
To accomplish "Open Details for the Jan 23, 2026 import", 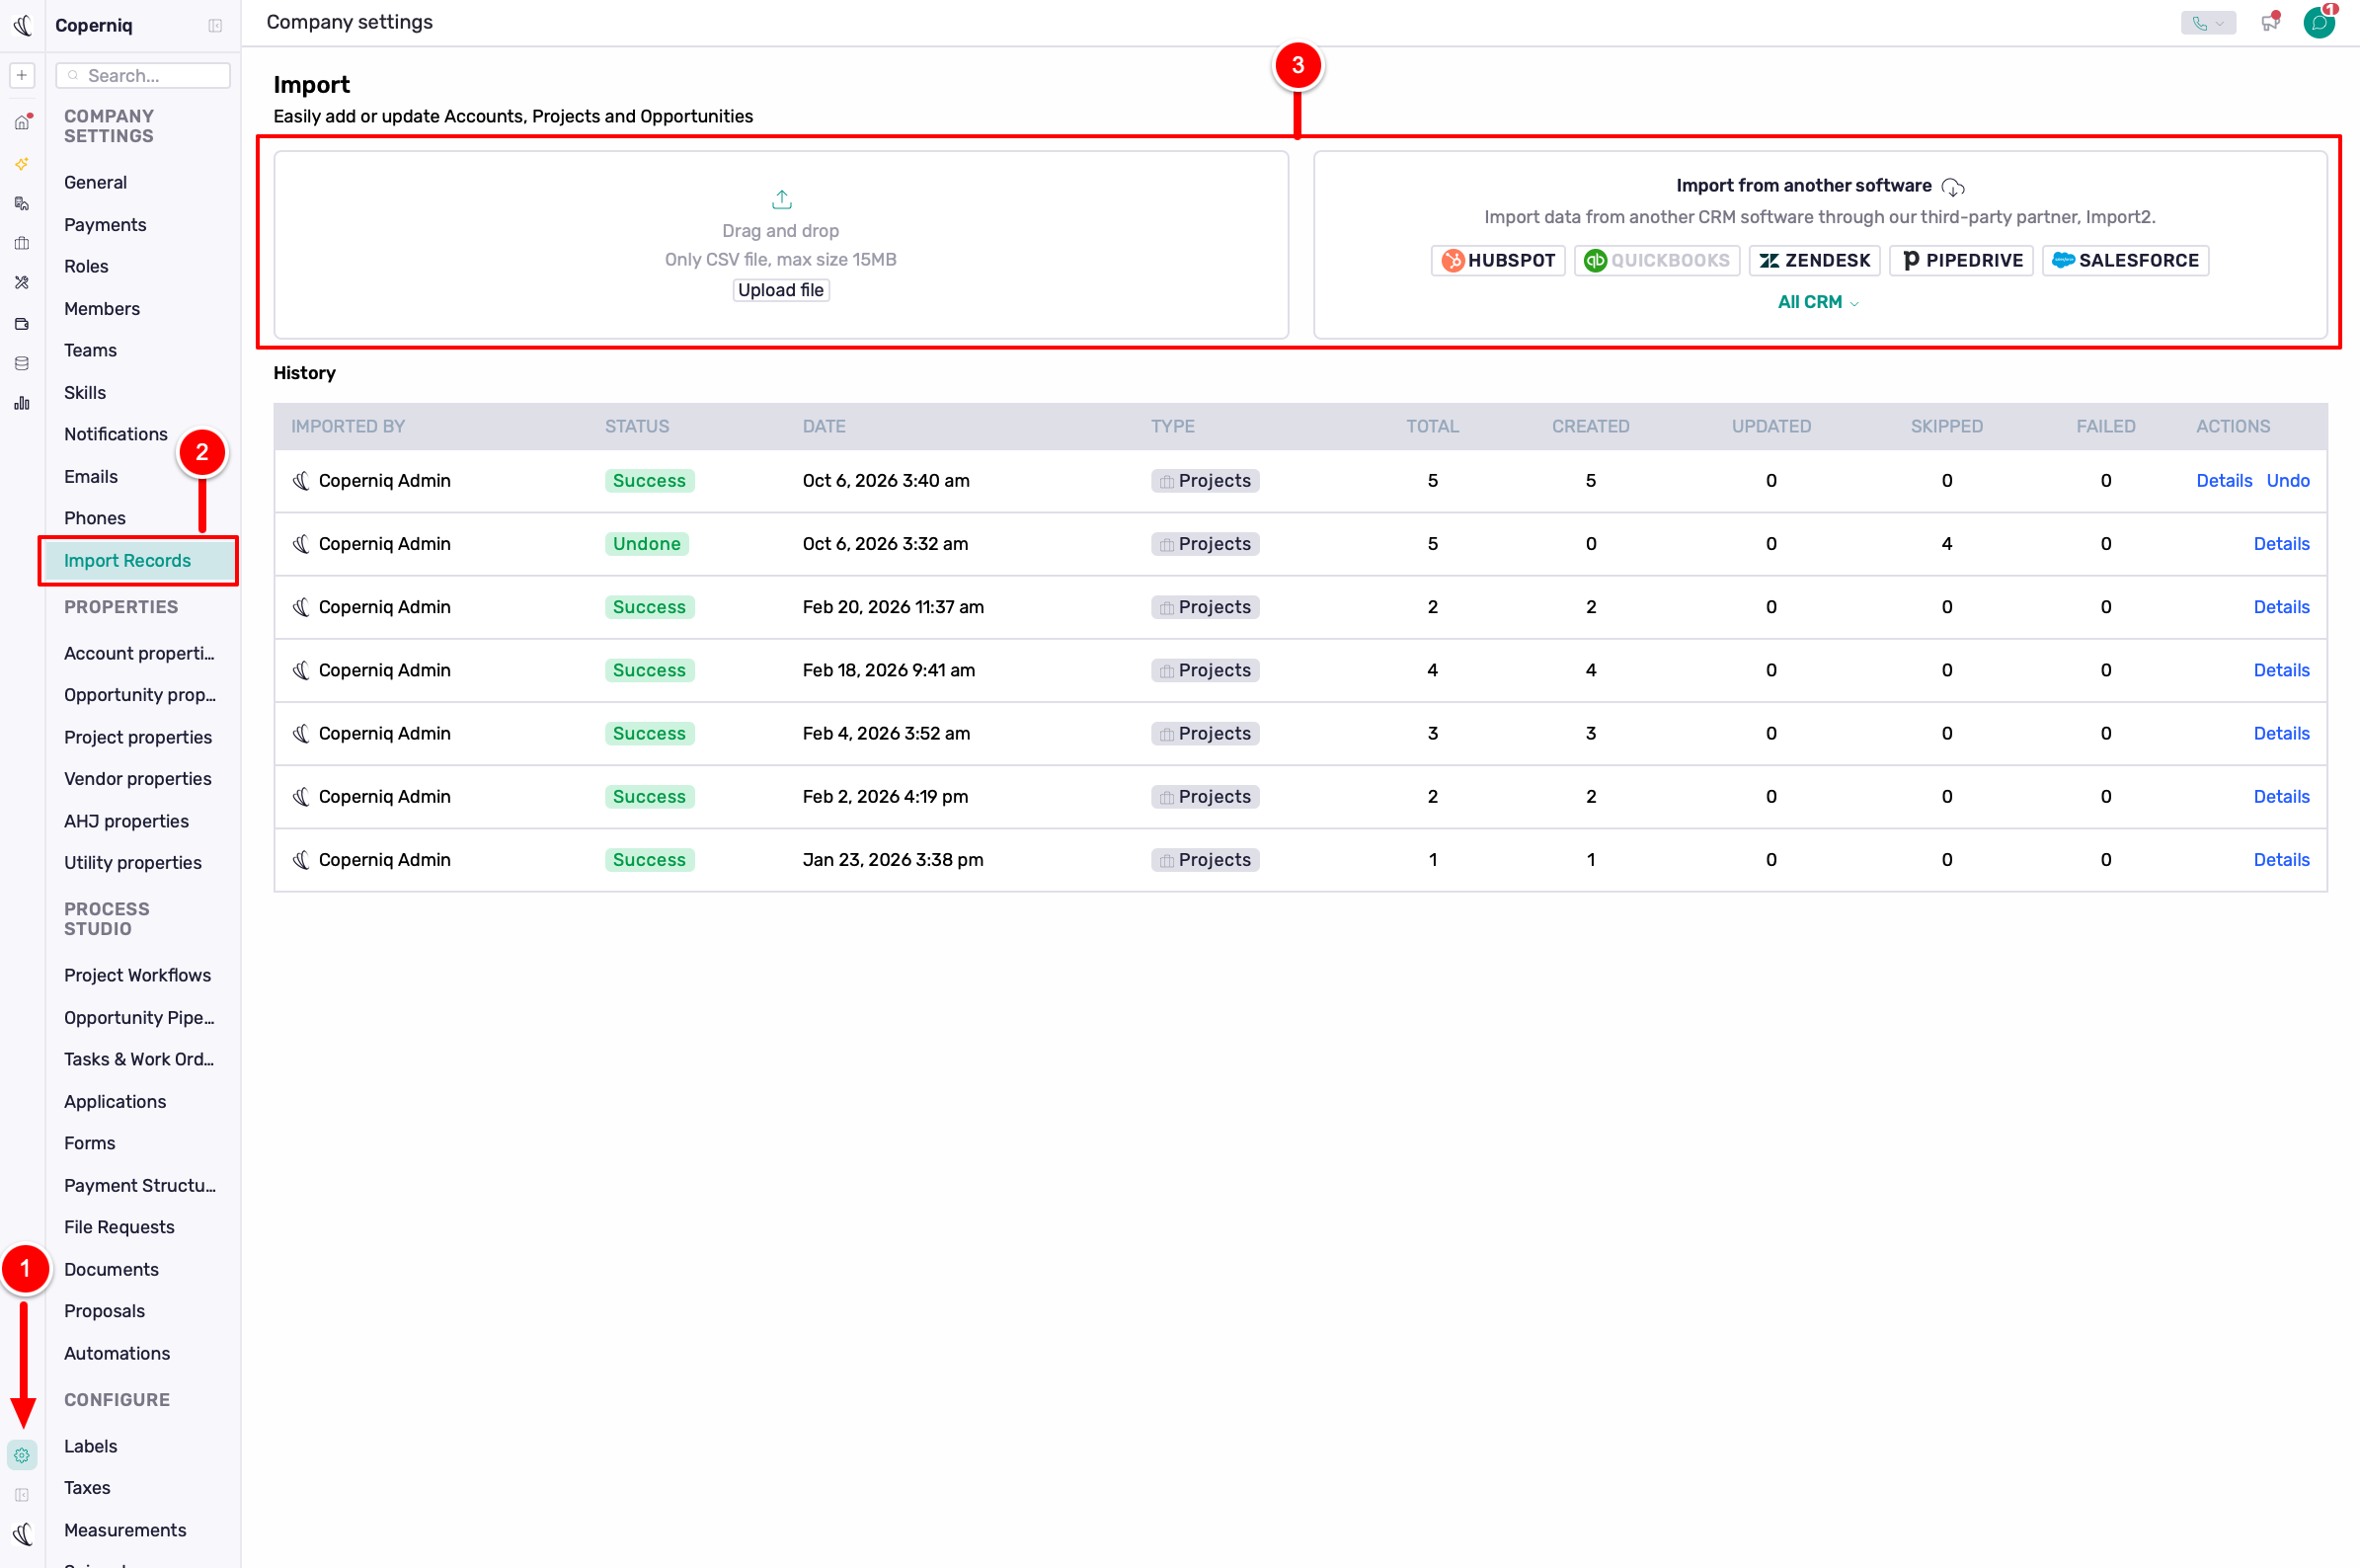I will (2281, 860).
